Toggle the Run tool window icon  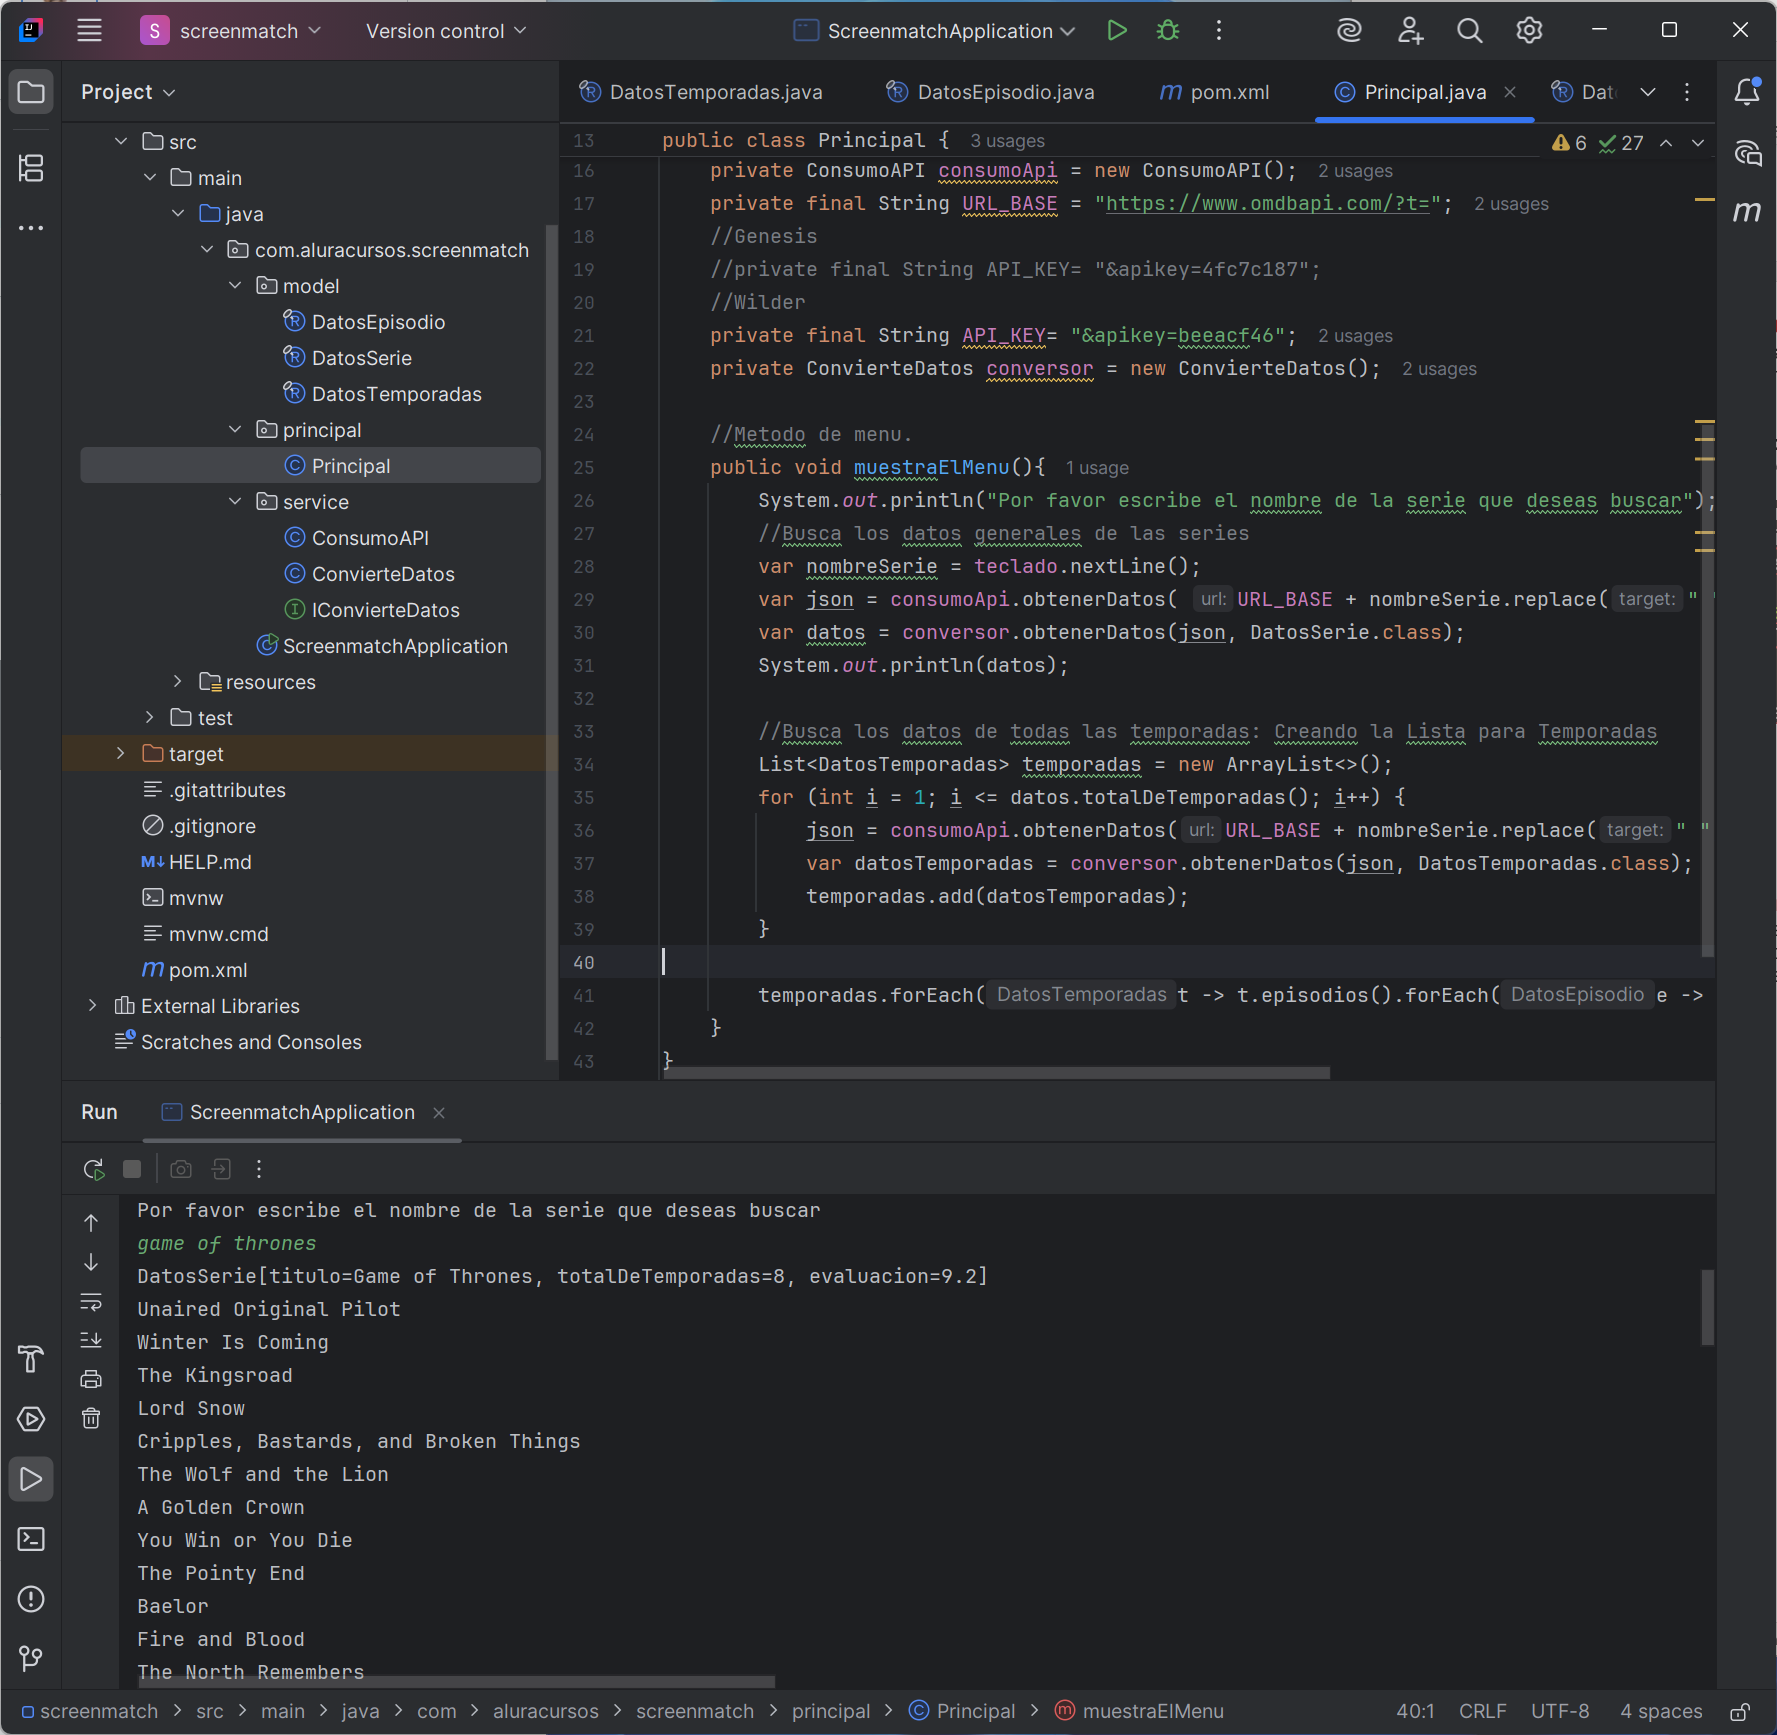tap(31, 1479)
